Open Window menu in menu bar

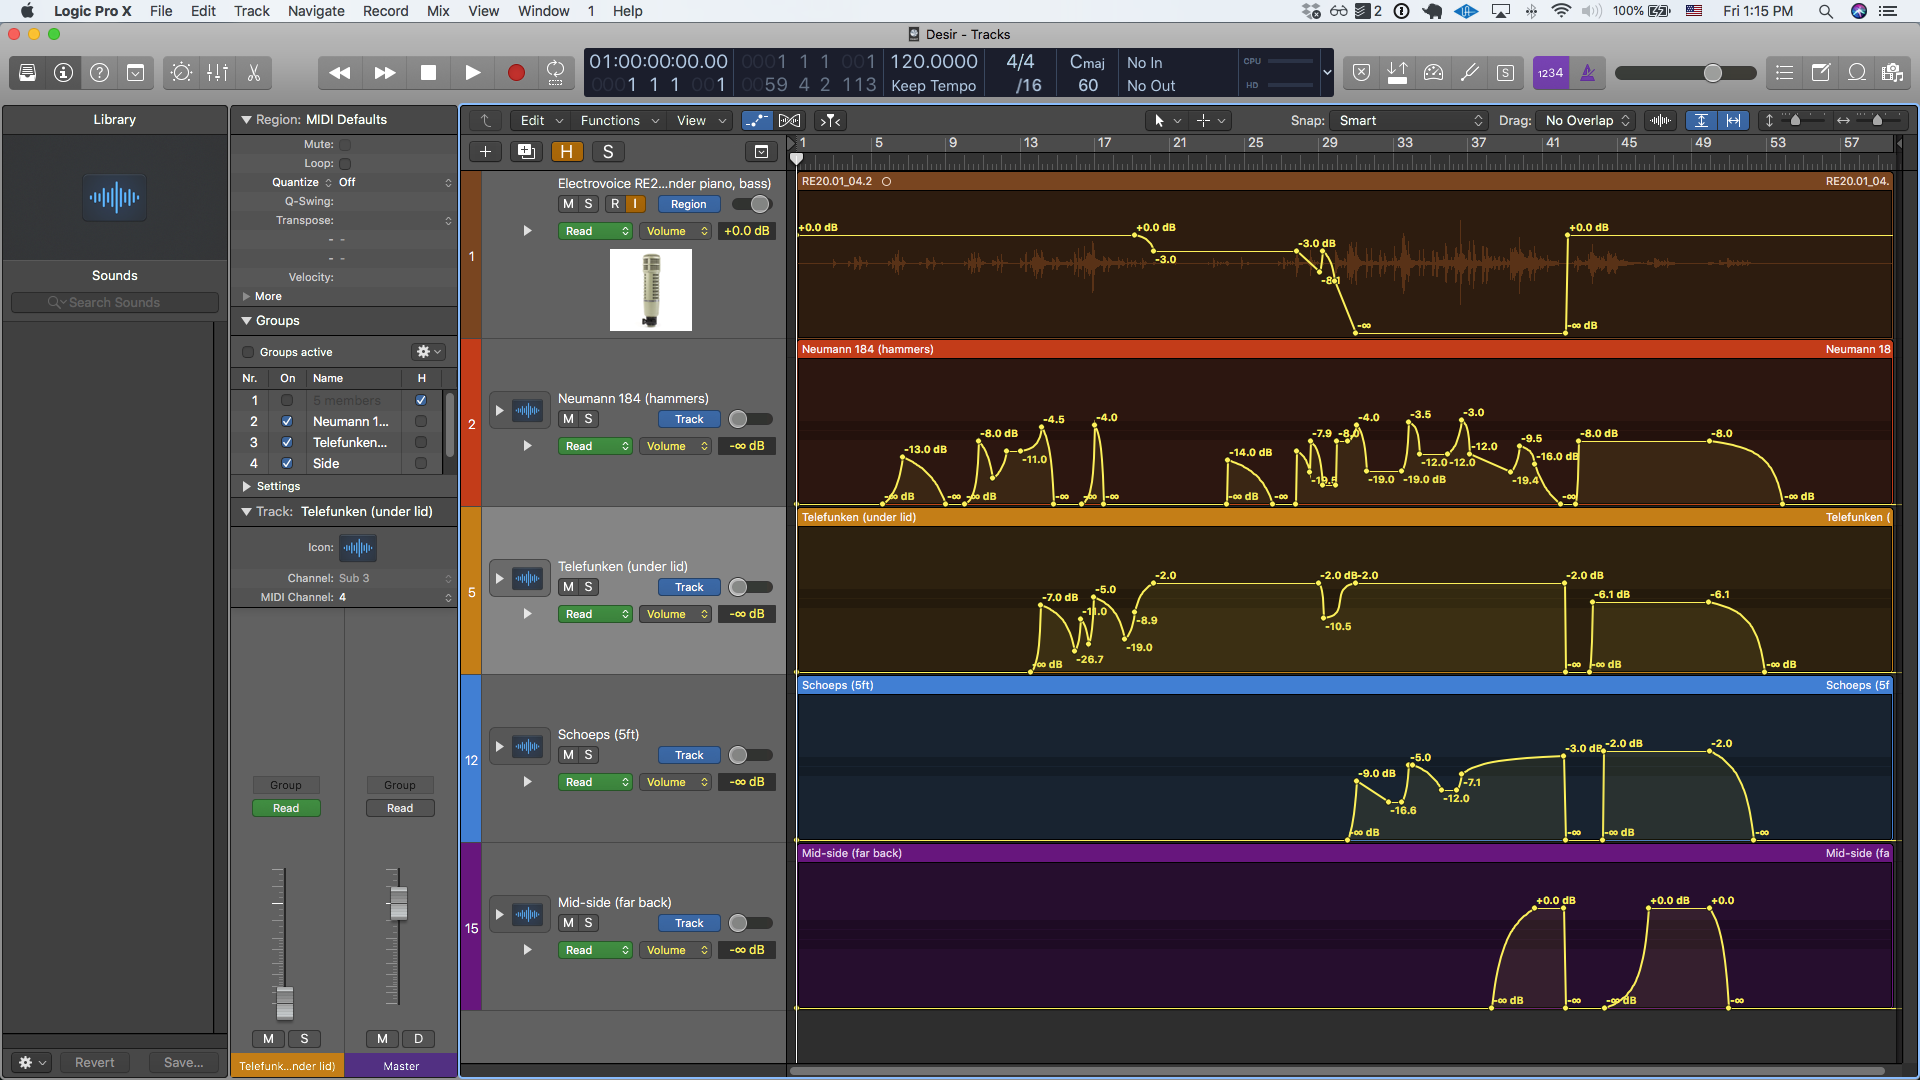click(544, 11)
